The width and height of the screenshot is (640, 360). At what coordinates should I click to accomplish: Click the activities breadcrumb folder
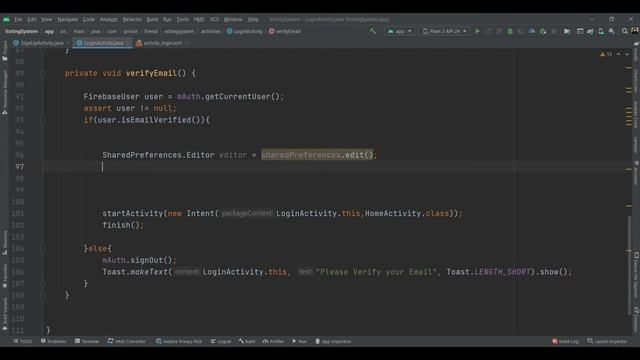[x=211, y=31]
